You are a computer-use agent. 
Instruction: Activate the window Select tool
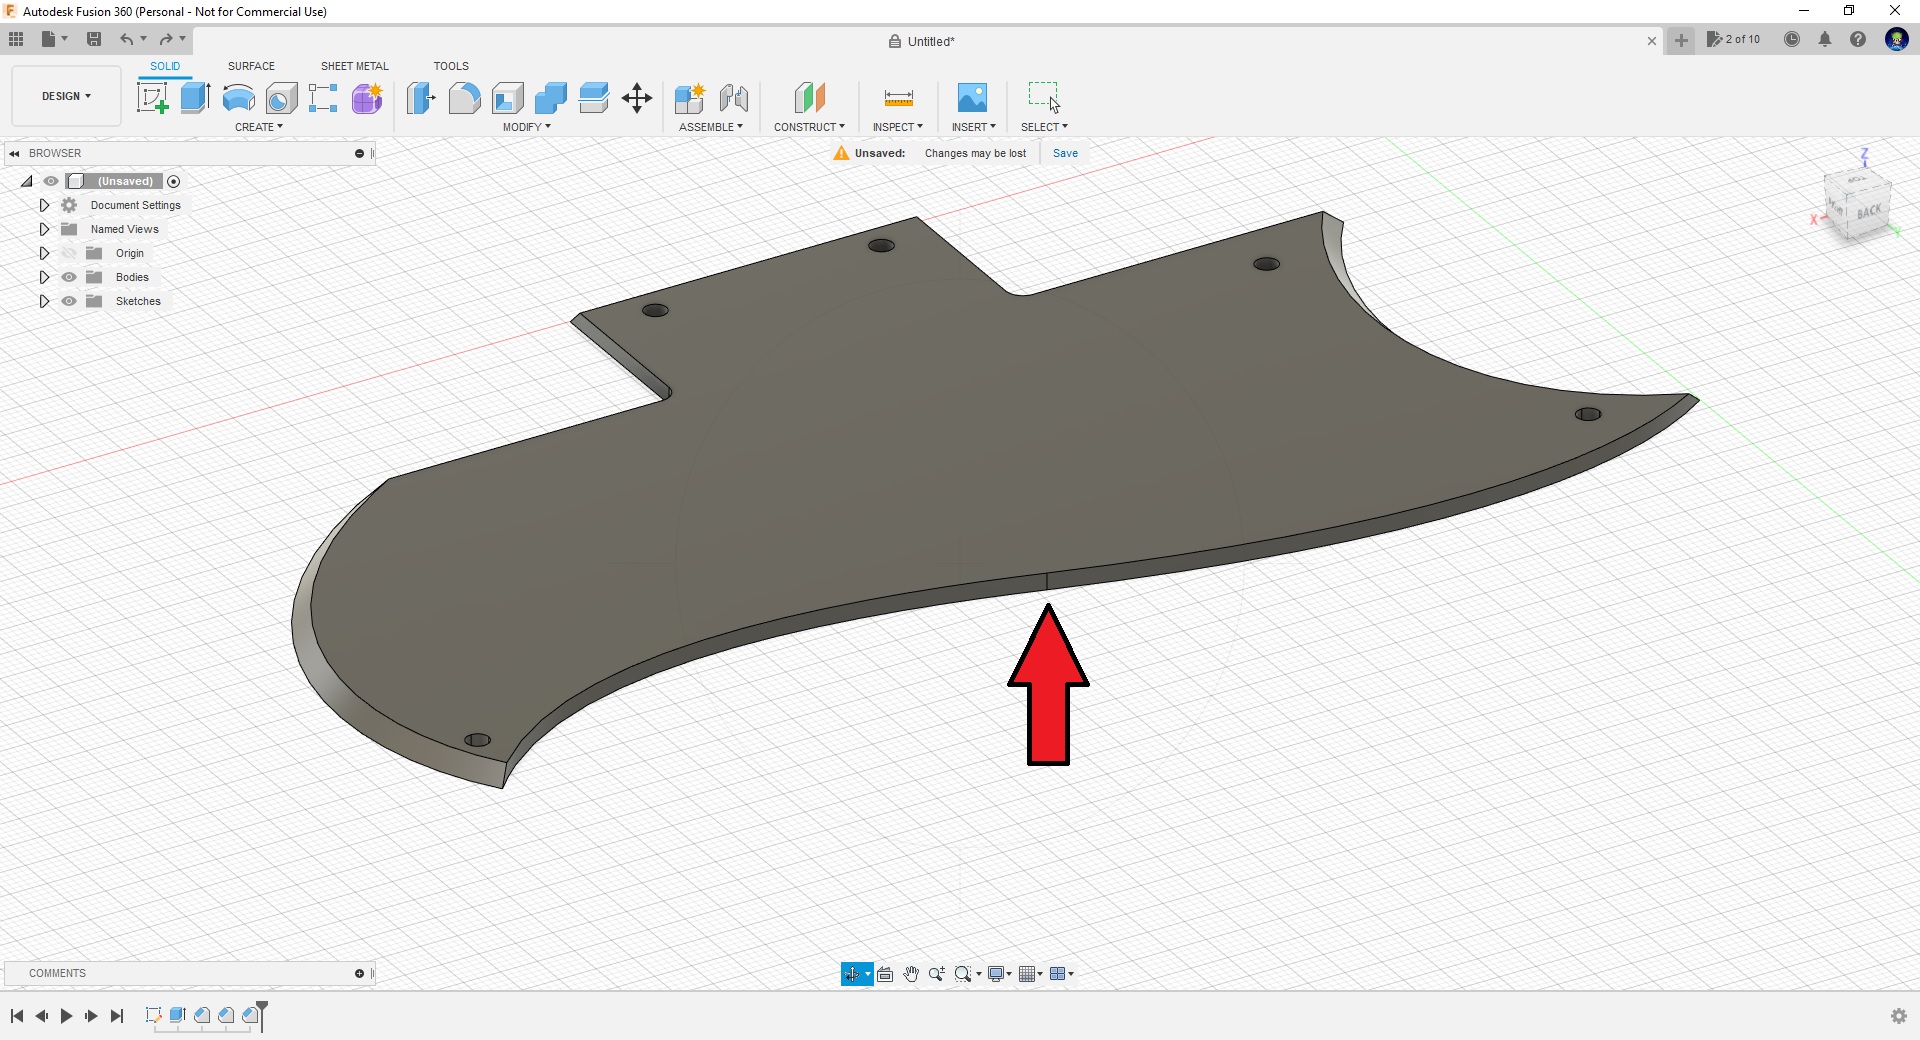pyautogui.click(x=1044, y=97)
